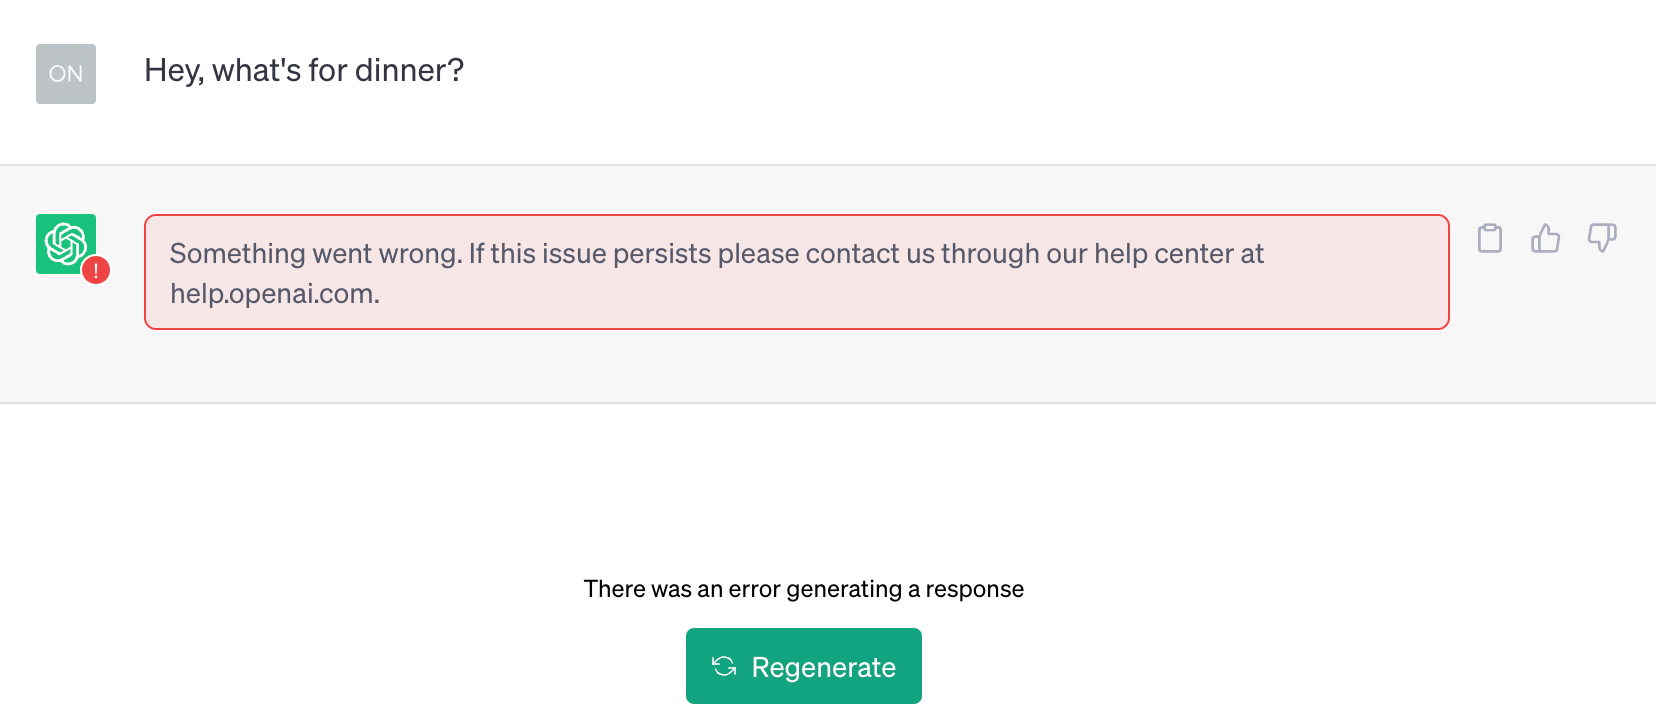1656x726 pixels.
Task: Click Regenerate to retry the response
Action: point(803,665)
